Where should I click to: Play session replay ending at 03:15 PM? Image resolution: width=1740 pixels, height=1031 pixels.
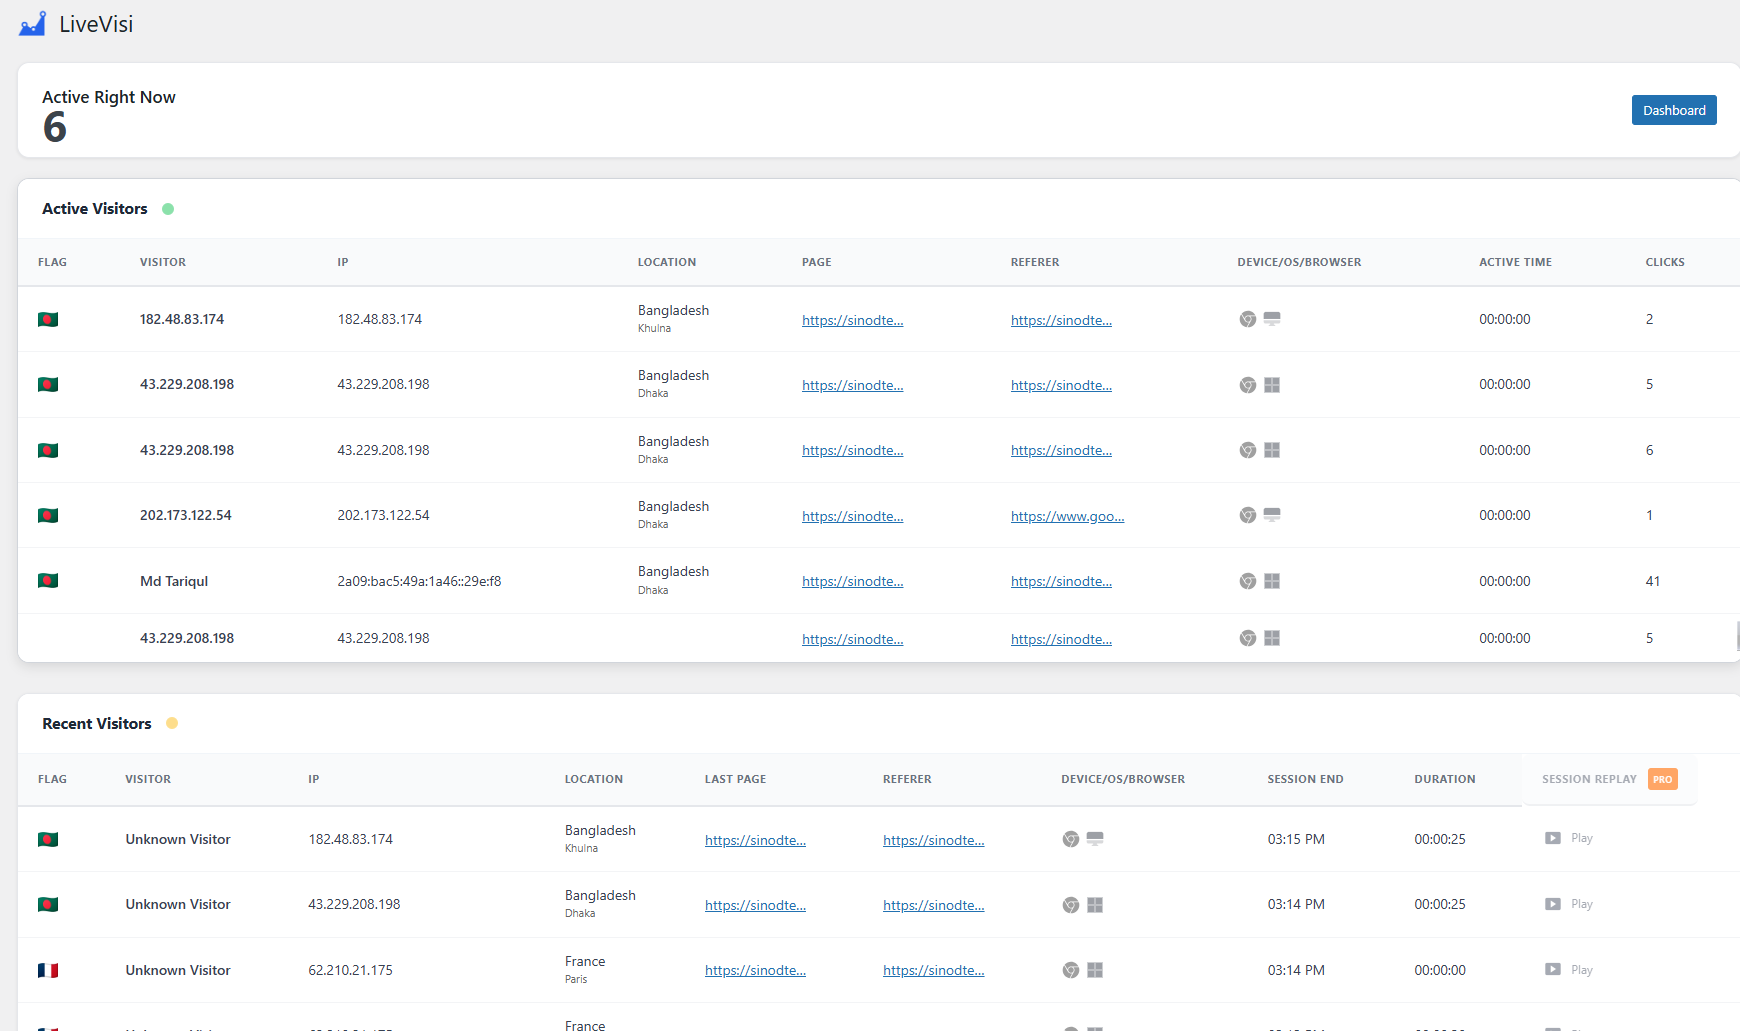tap(1568, 838)
